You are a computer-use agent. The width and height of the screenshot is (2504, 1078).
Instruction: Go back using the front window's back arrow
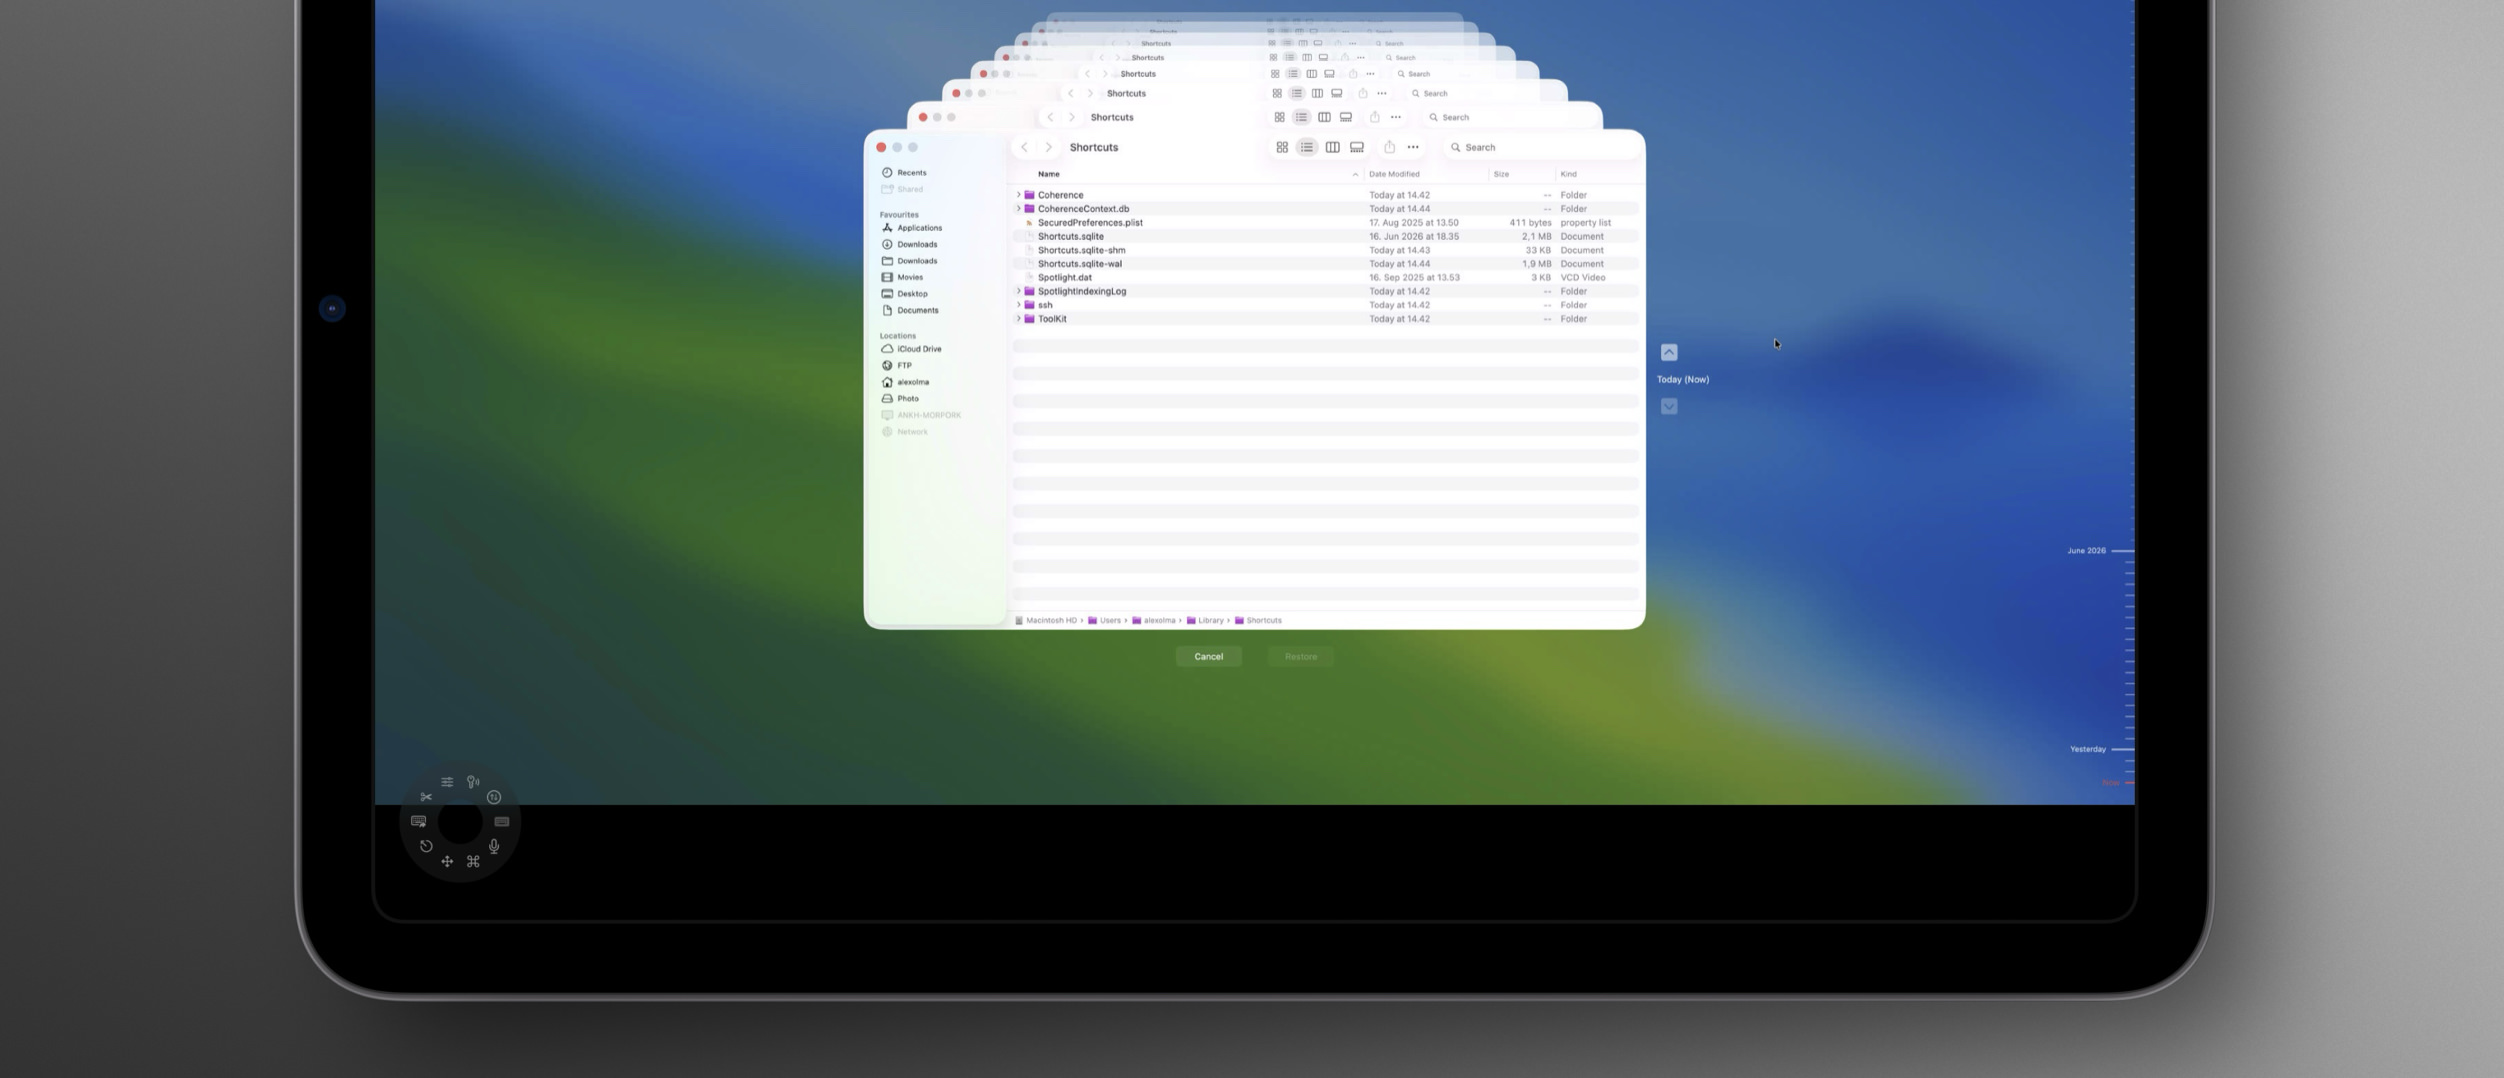[1024, 147]
